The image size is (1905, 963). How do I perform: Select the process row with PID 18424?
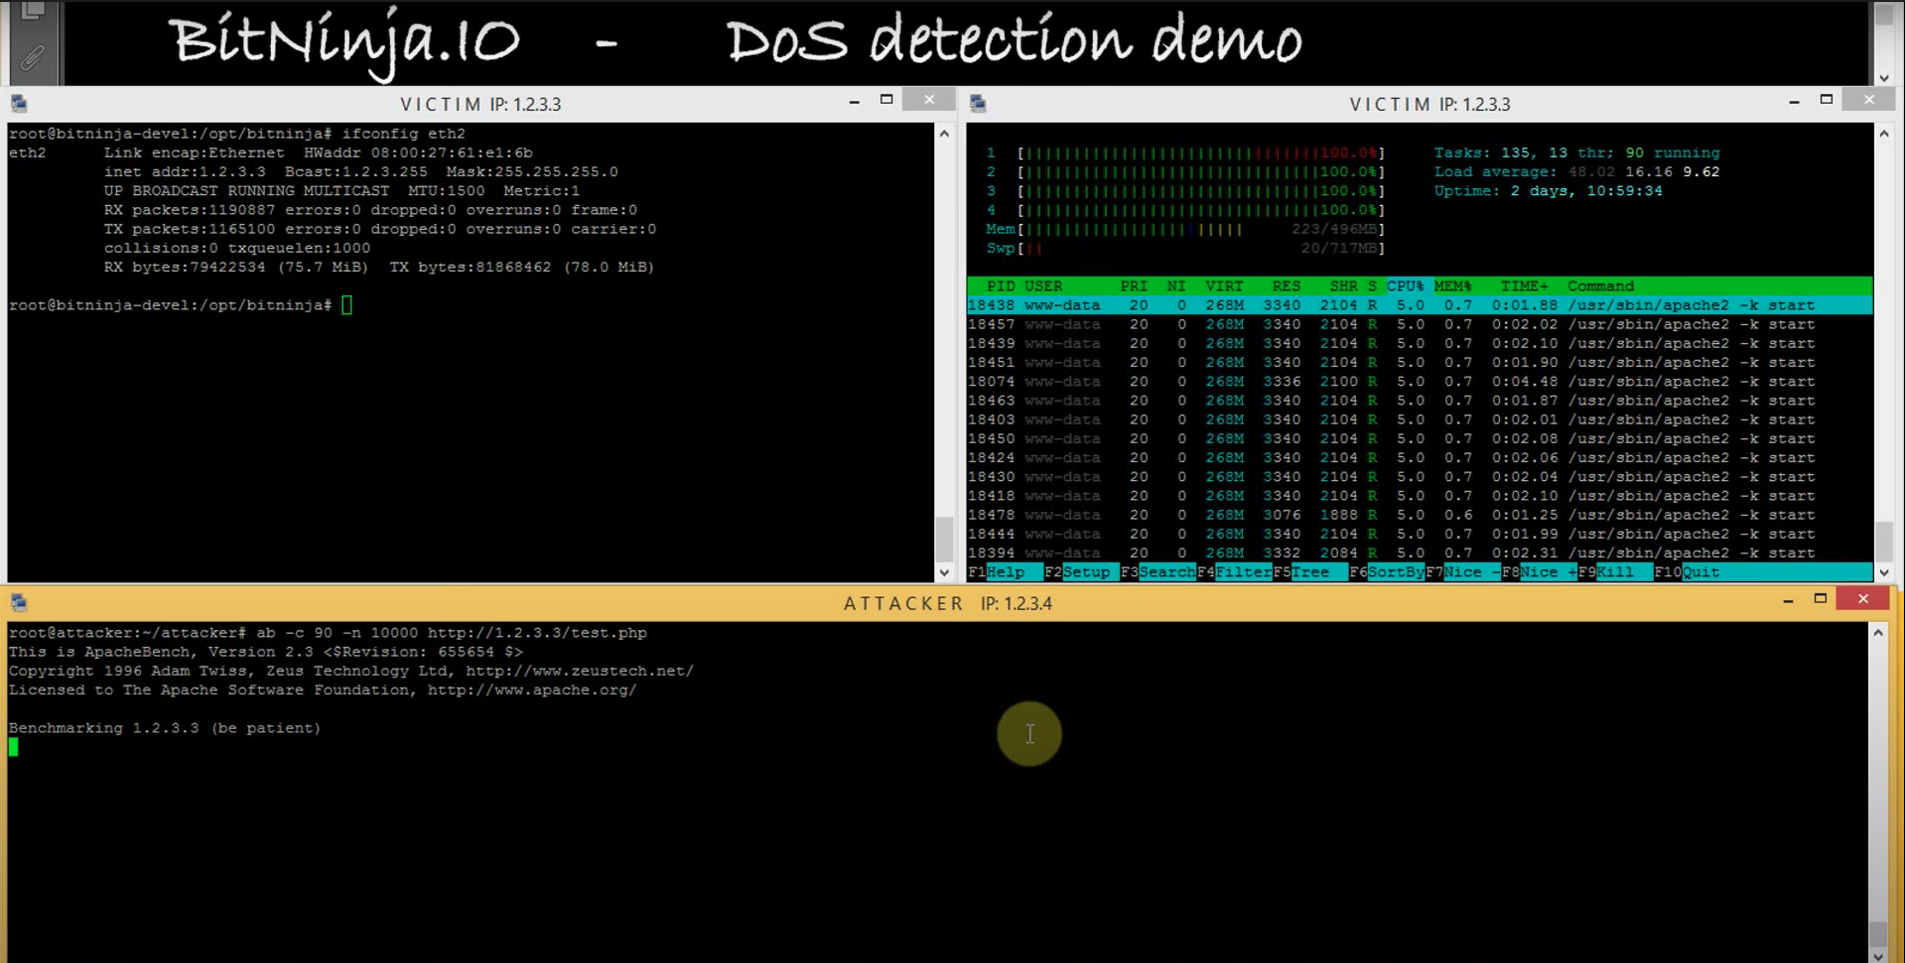pos(1420,458)
